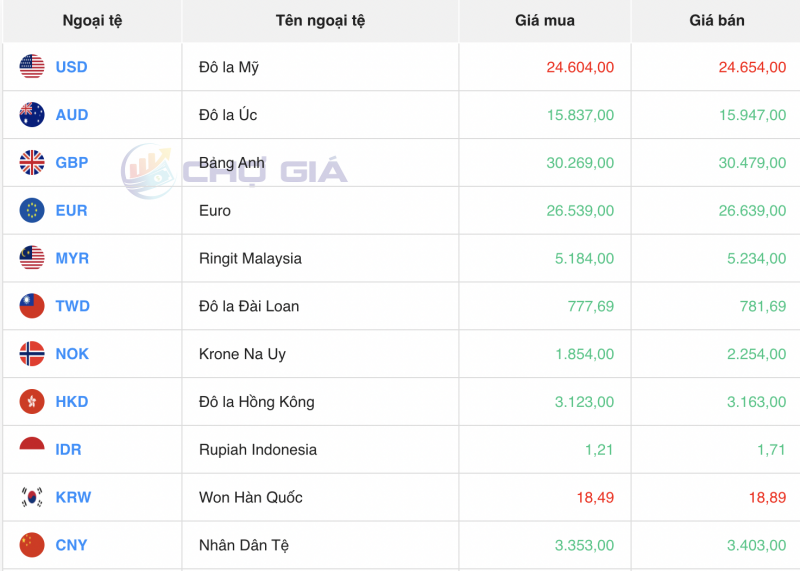This screenshot has height=571, width=800.
Task: Open the TWD currency link
Action: pos(72,306)
